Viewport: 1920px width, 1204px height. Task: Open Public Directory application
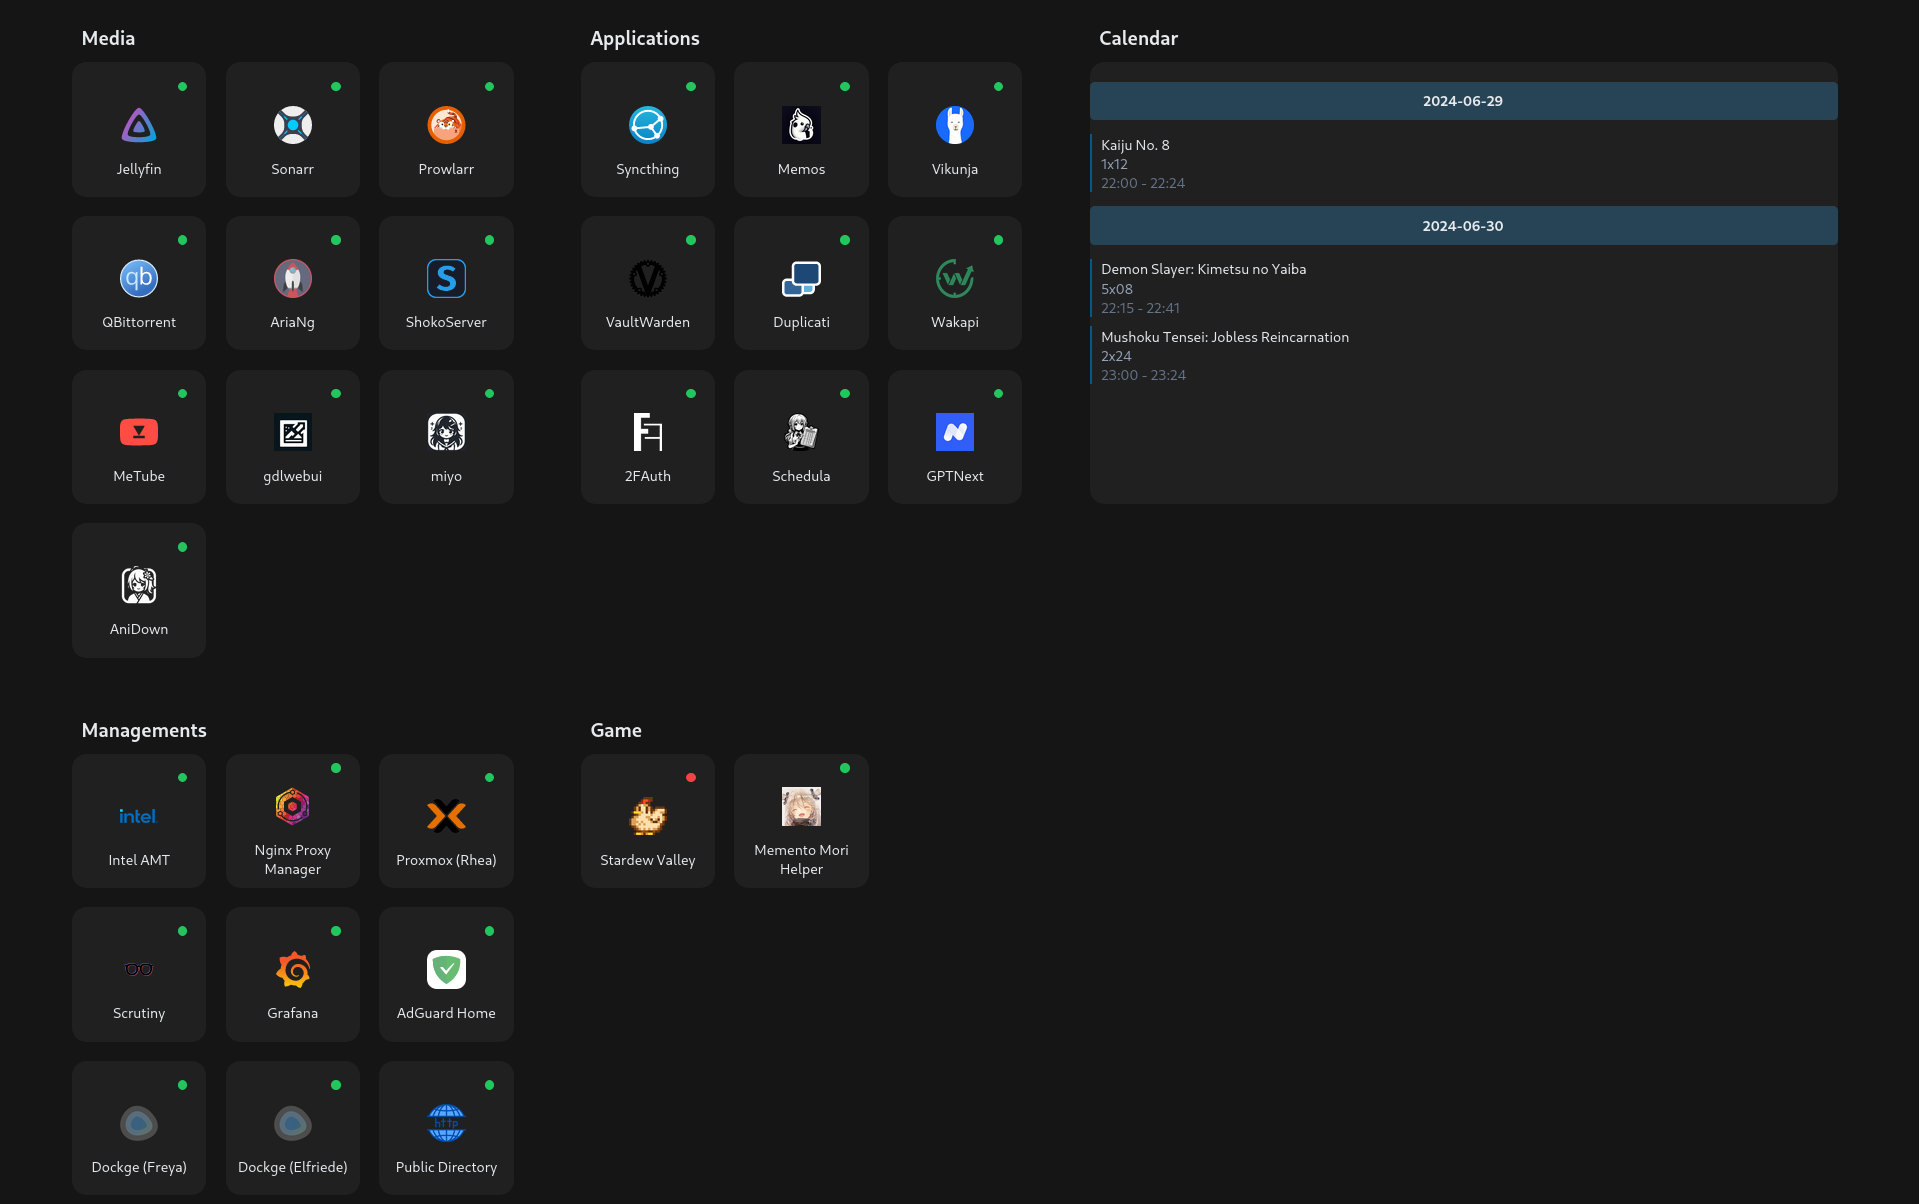[444, 1126]
